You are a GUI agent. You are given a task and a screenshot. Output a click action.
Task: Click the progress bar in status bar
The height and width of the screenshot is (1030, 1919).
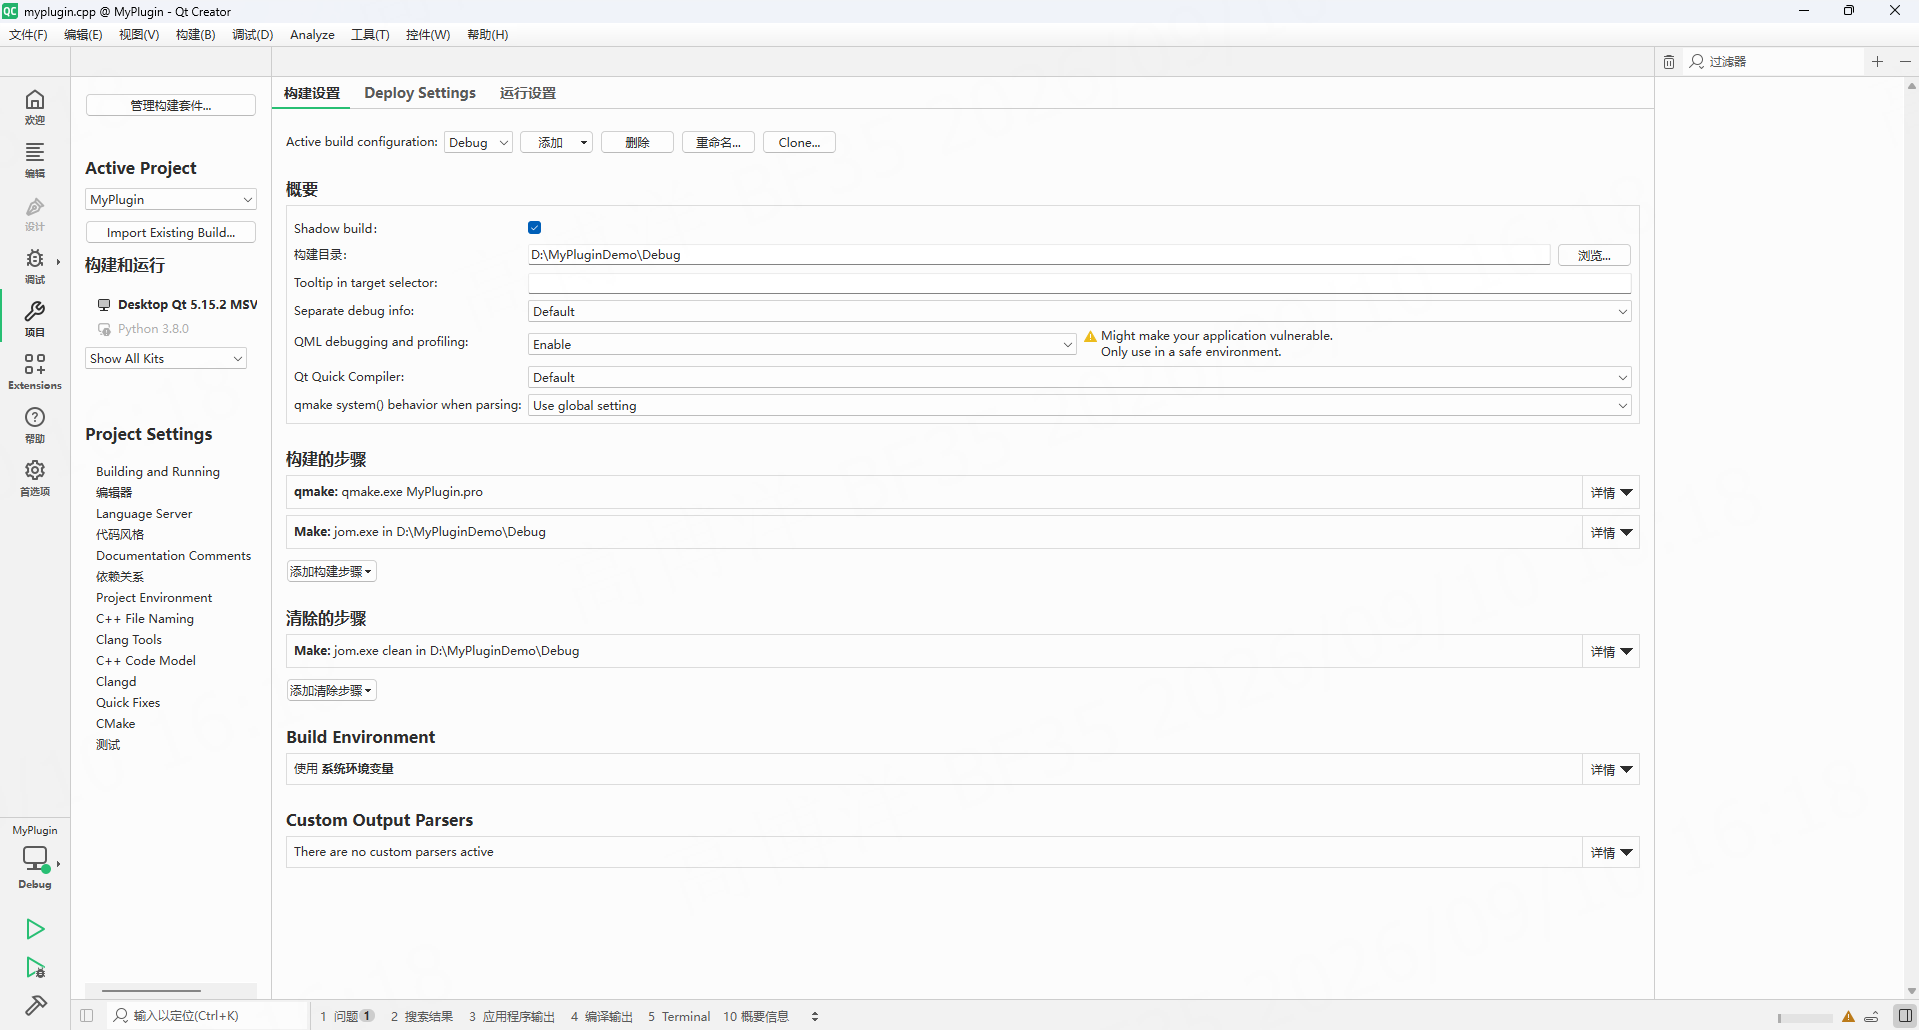click(x=1805, y=1018)
